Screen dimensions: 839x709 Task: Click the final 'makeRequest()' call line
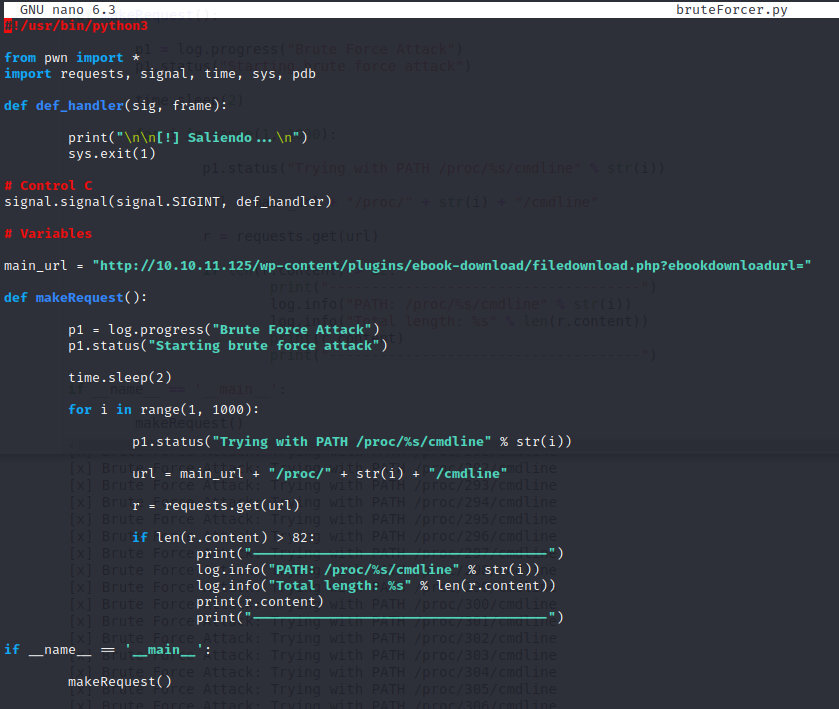(120, 682)
